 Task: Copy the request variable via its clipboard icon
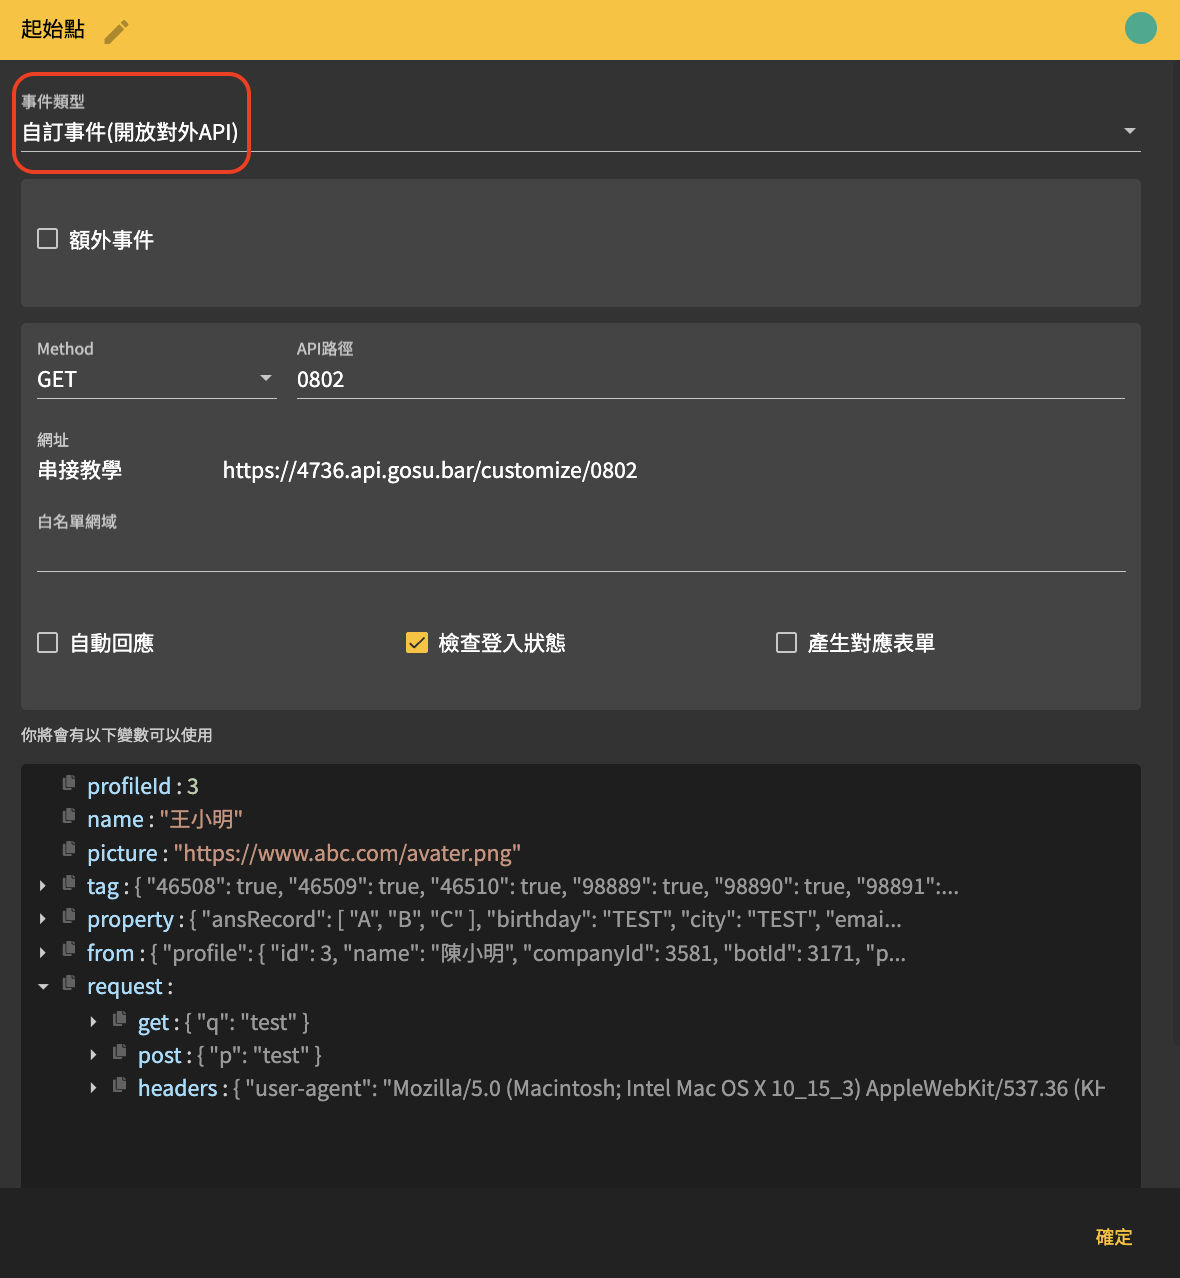(69, 983)
